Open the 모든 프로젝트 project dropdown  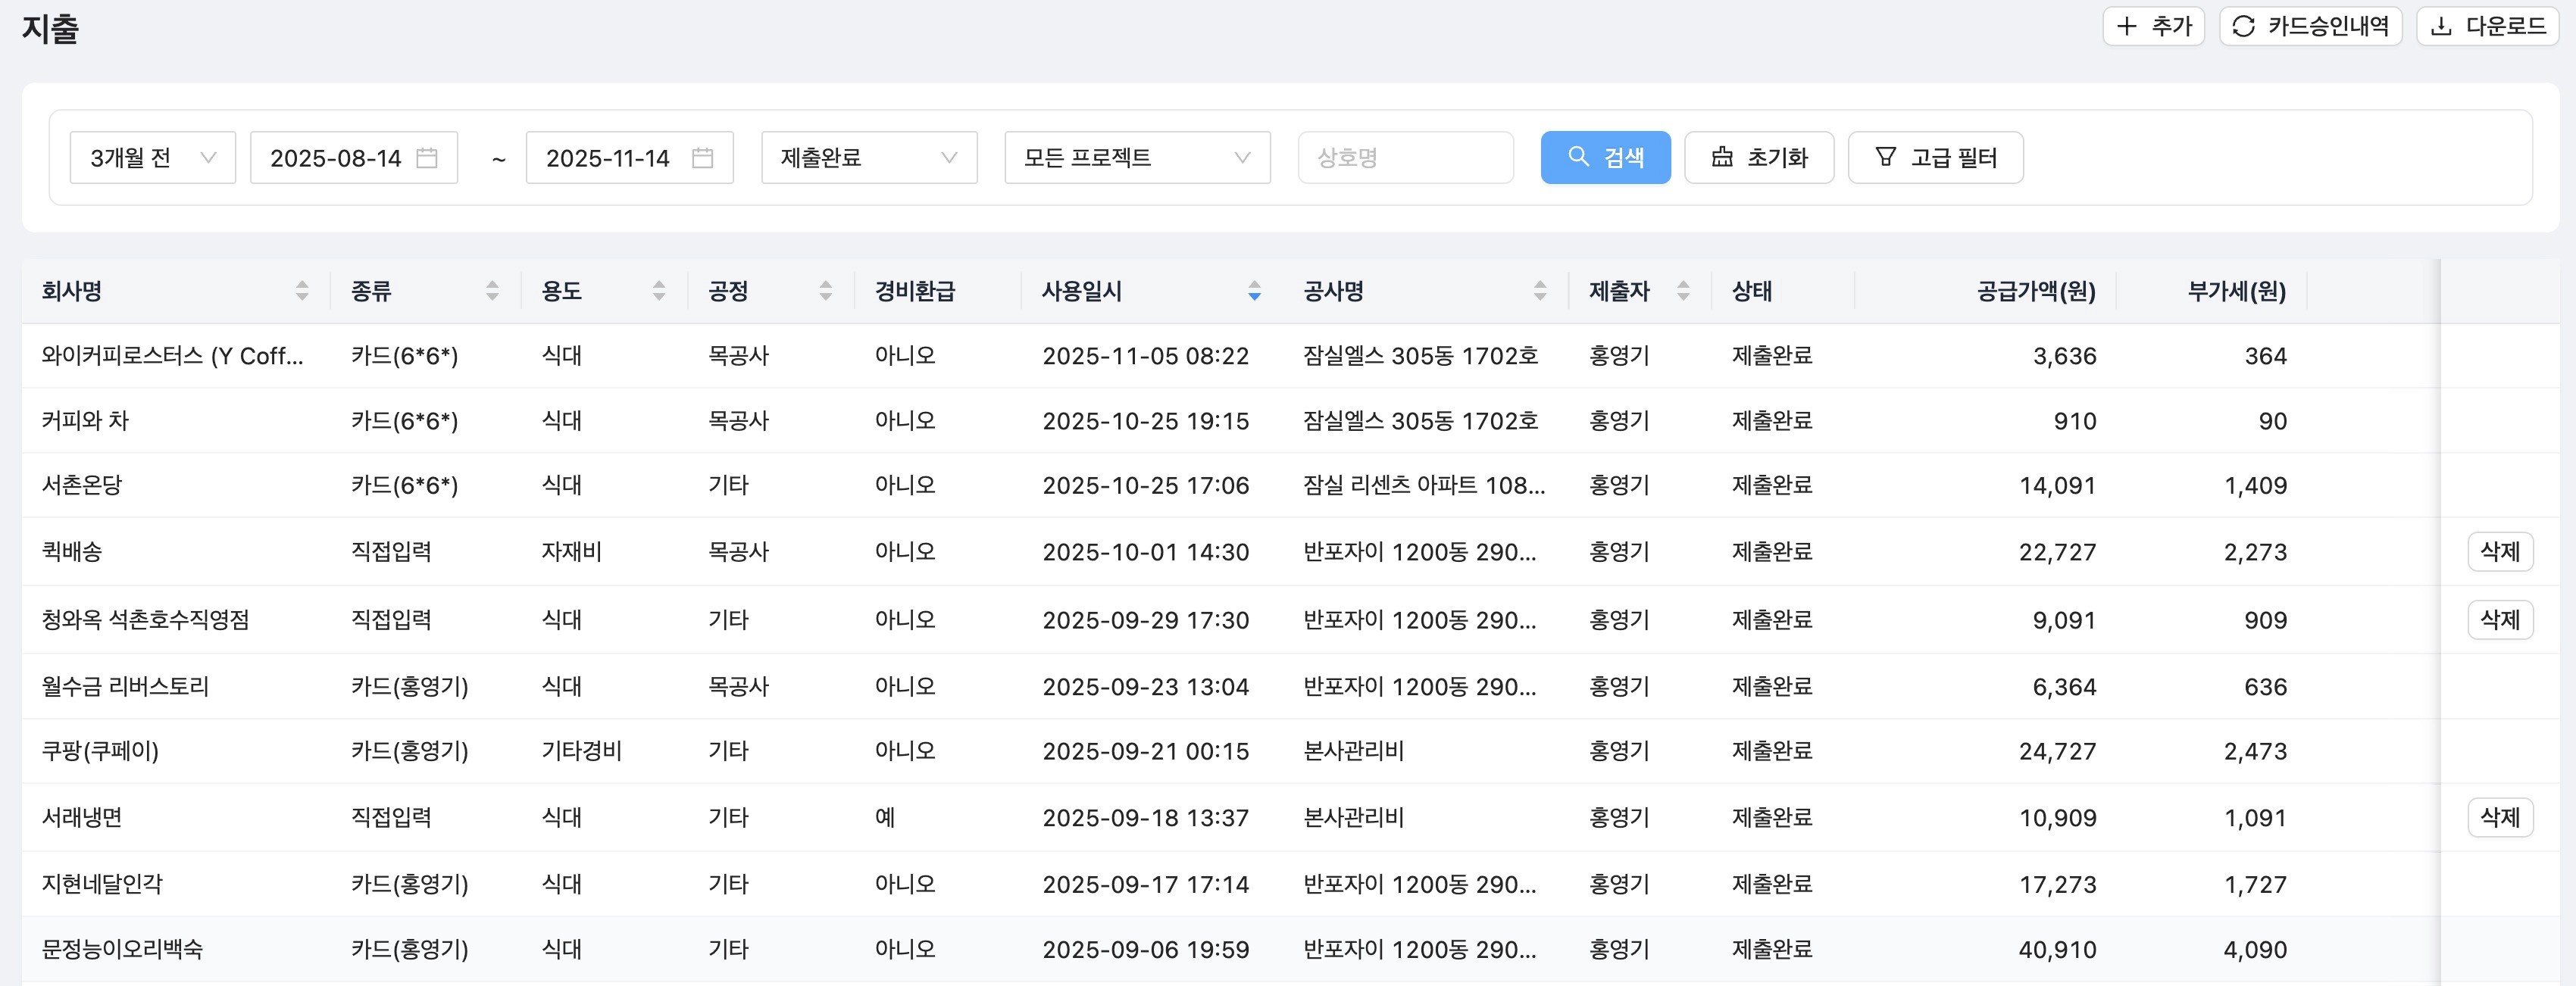pyautogui.click(x=1137, y=158)
